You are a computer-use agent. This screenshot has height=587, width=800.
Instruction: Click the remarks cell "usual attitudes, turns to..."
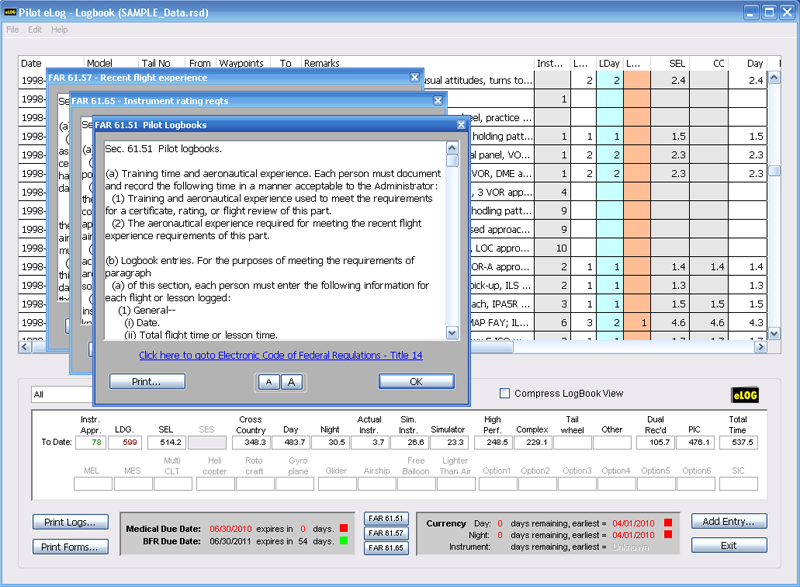(x=479, y=80)
